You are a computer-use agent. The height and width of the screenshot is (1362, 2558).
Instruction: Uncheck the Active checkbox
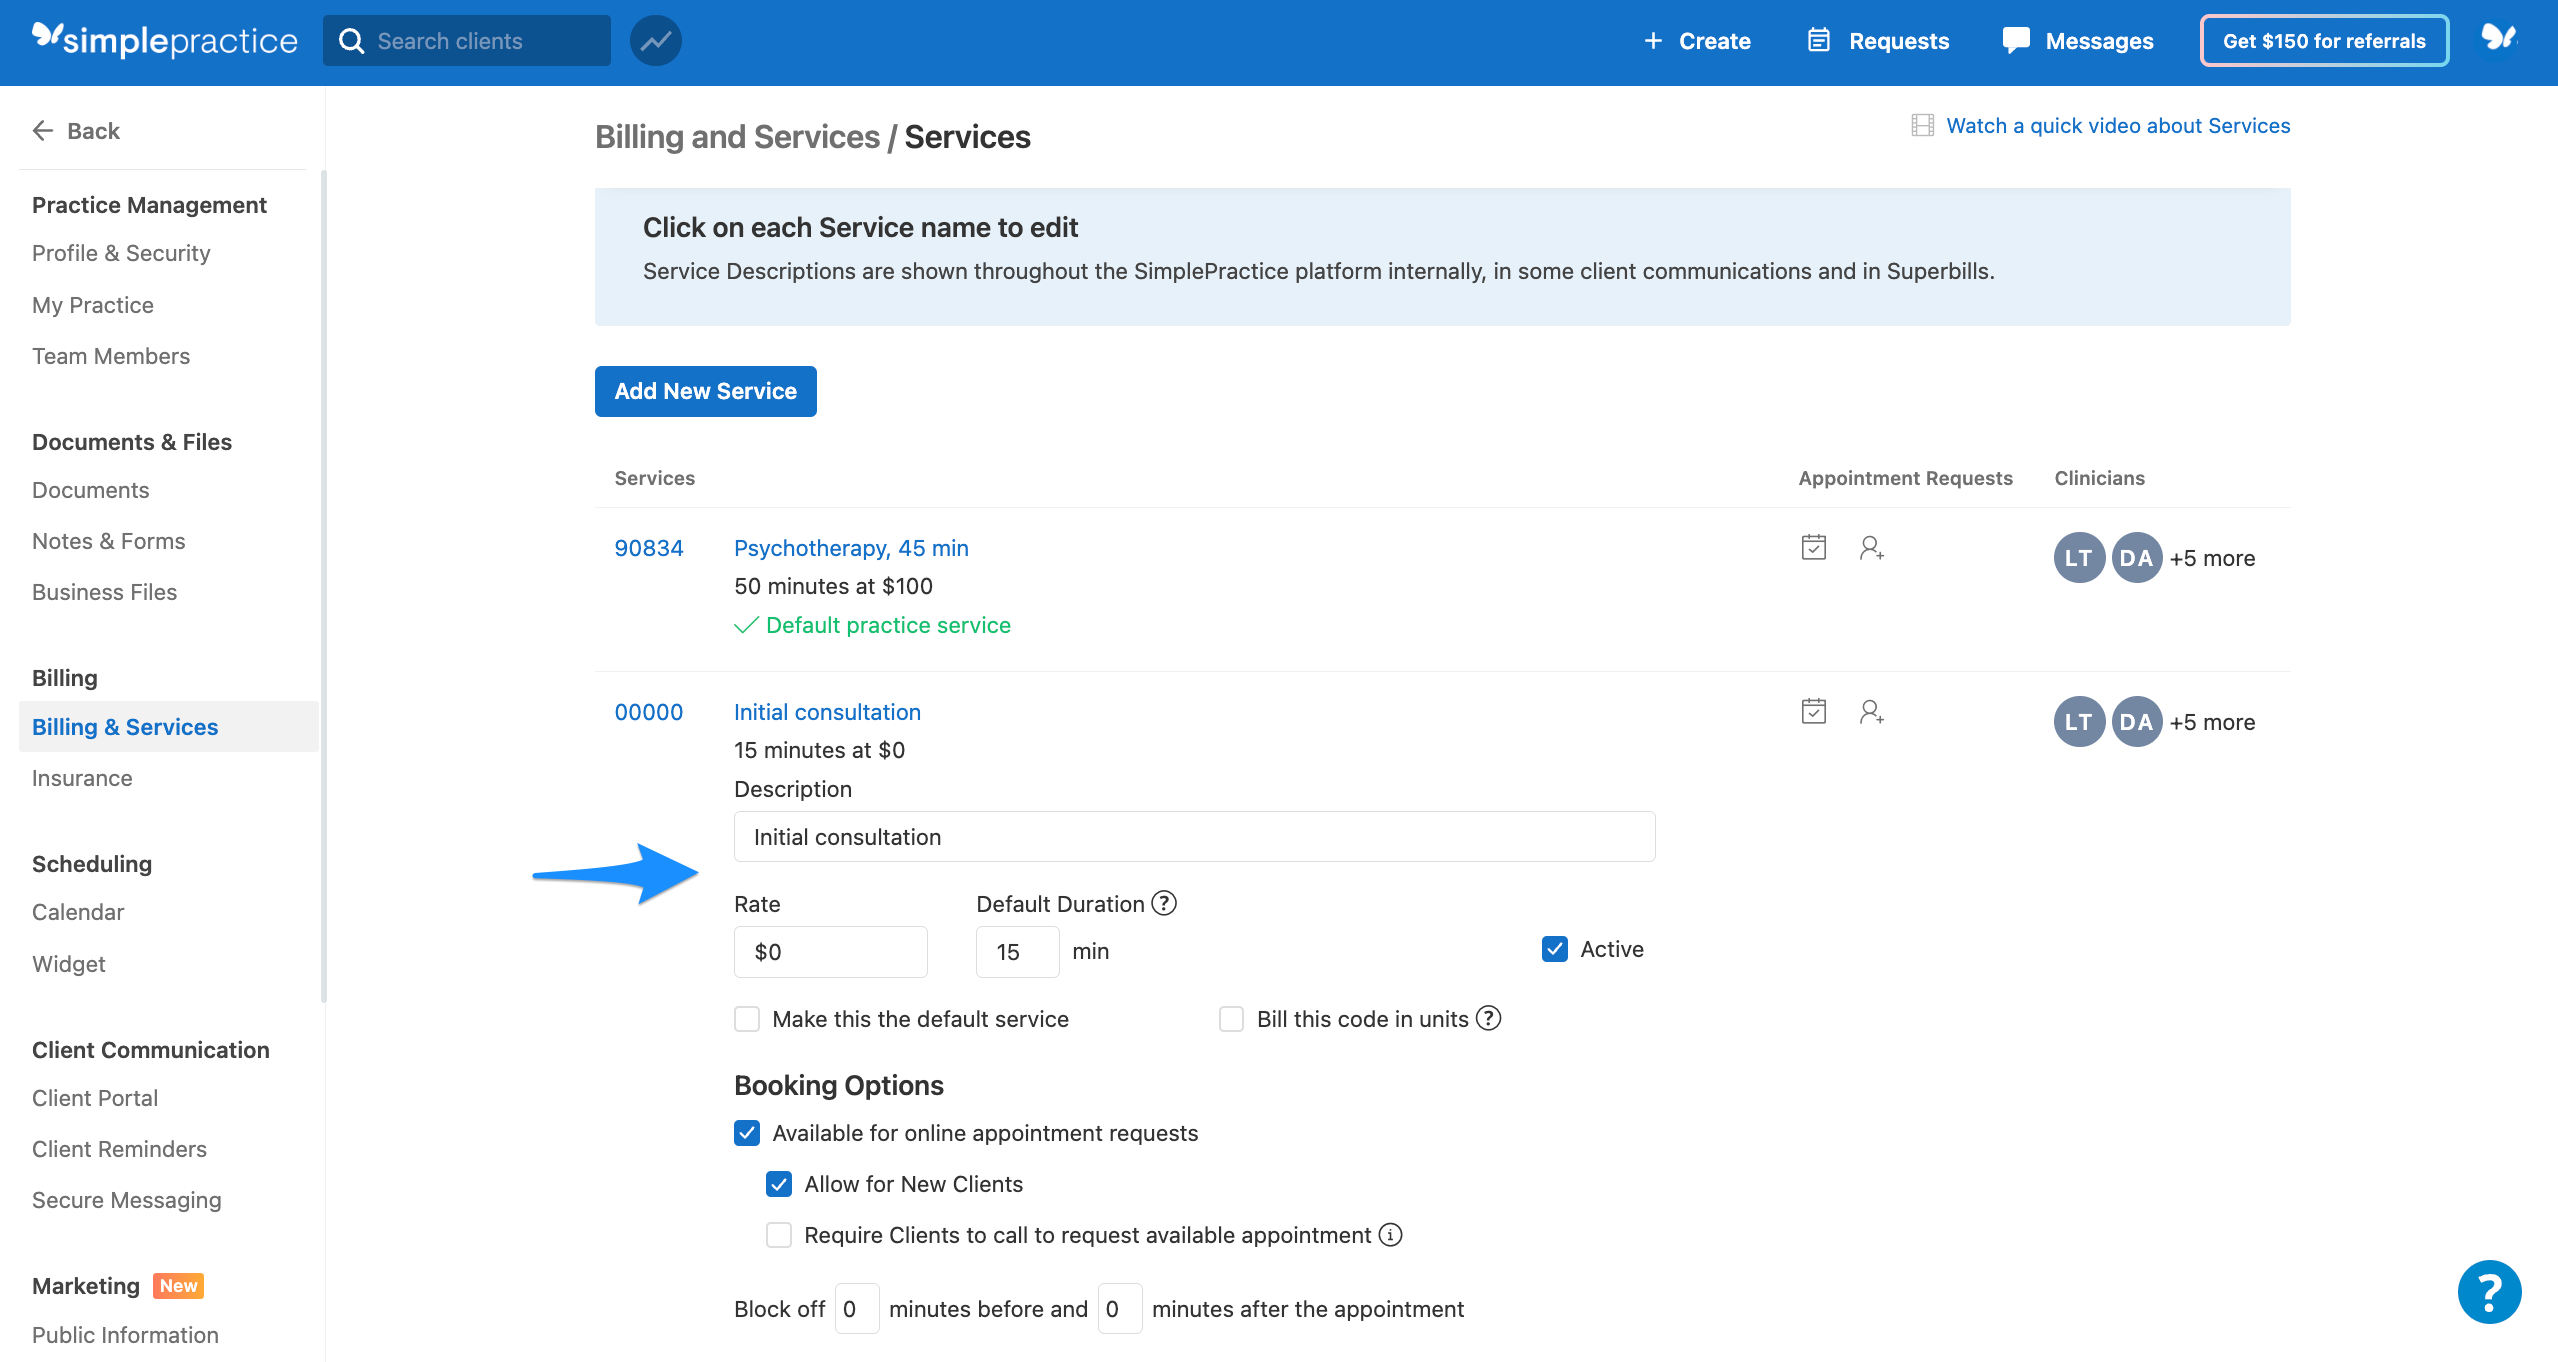coord(1553,949)
